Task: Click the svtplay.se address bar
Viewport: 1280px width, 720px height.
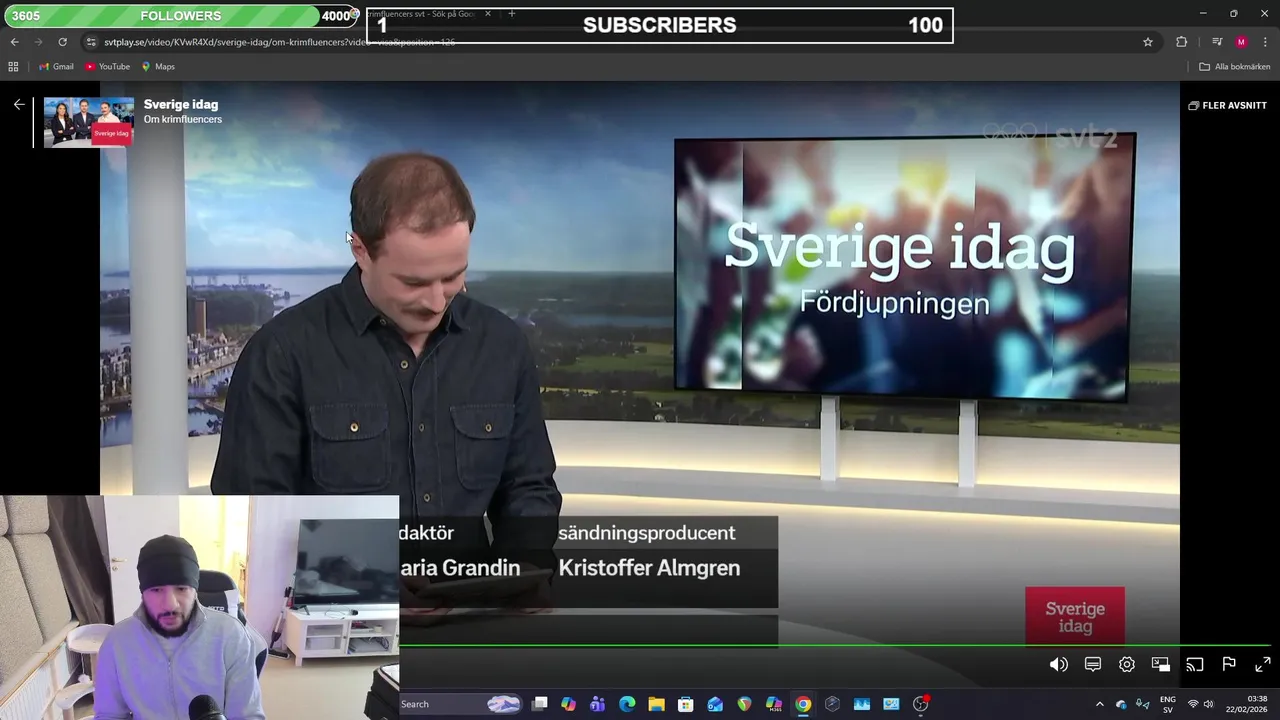Action: coord(620,42)
